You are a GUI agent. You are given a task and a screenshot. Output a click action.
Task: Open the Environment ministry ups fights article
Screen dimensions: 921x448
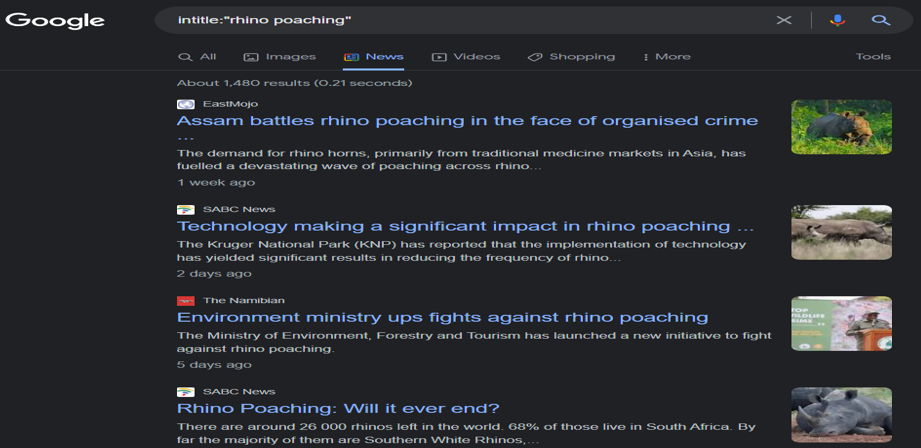tap(442, 317)
